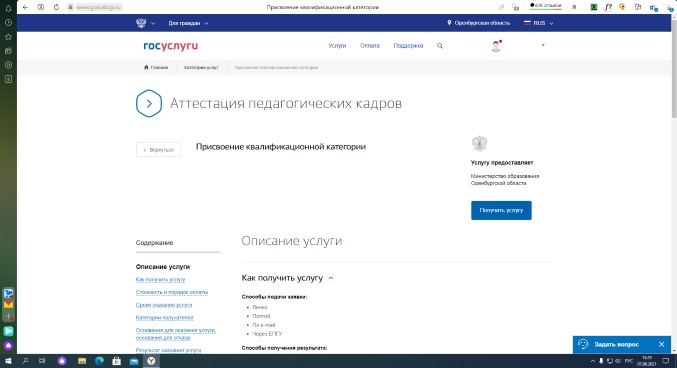This screenshot has height=368, width=677.
Task: Close the 'Задать вопрос' widget
Action: 661,345
